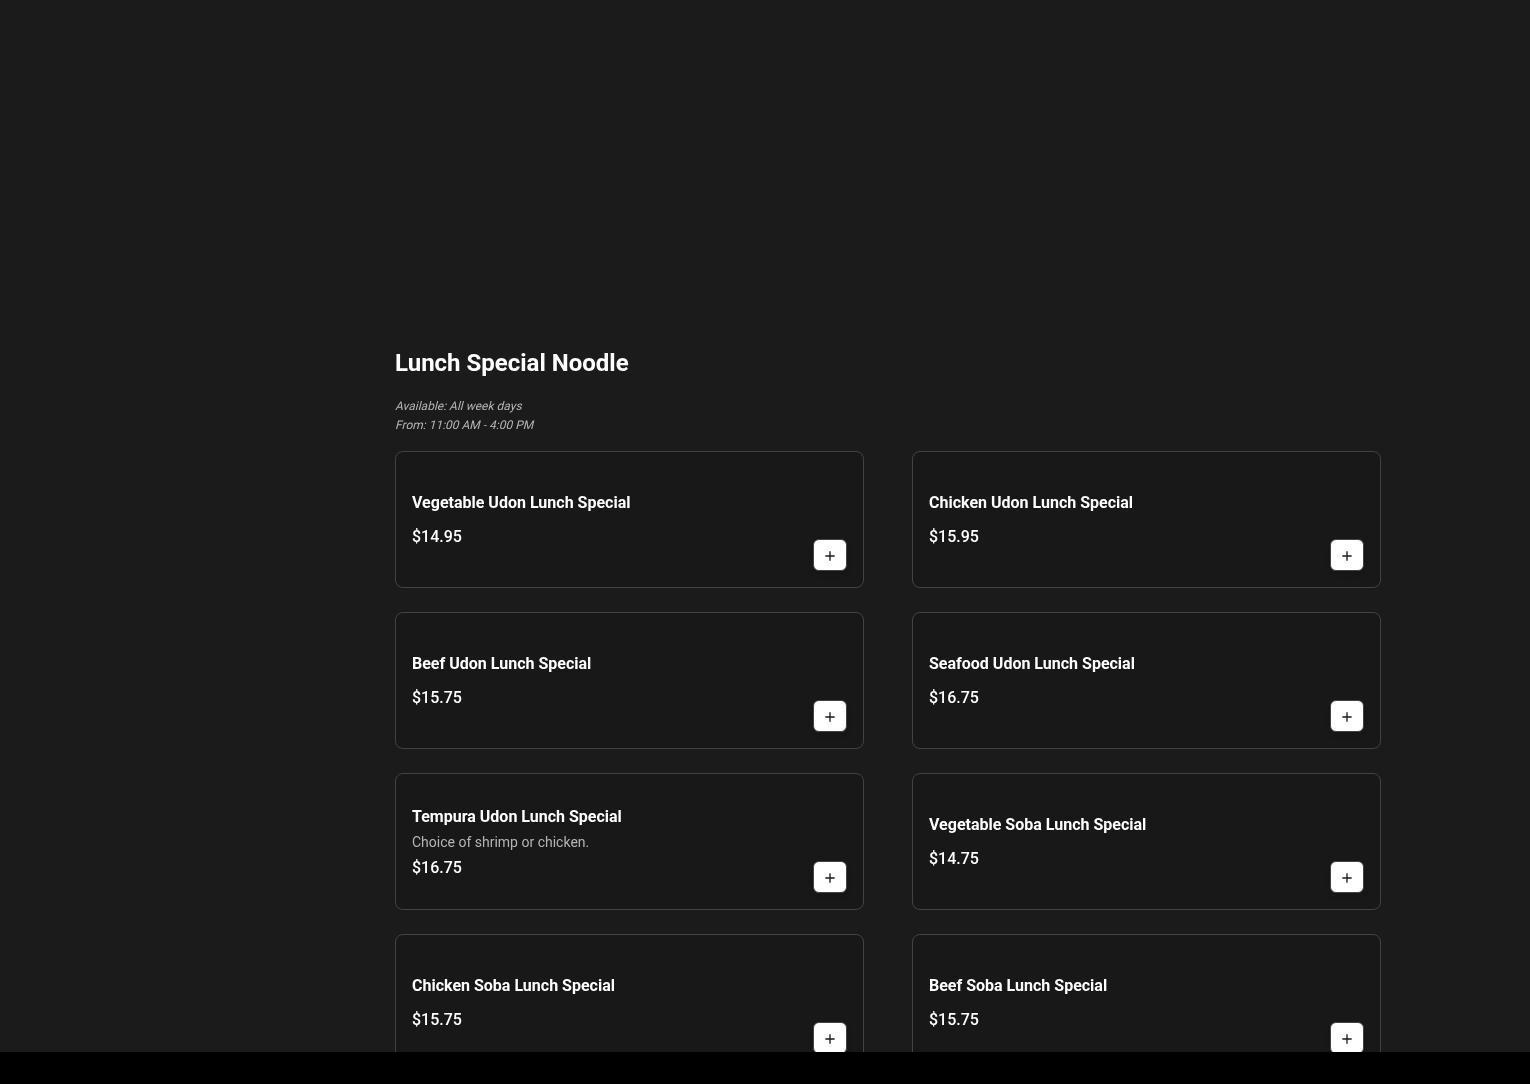Image resolution: width=1530 pixels, height=1084 pixels.
Task: Click the $16.75 Seafood Udon price
Action: click(x=953, y=697)
